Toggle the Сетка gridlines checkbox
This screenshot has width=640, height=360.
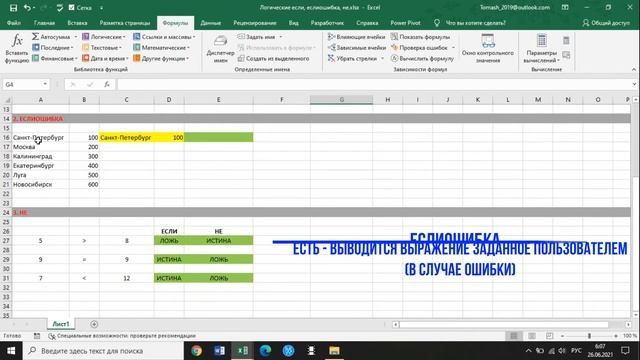pos(72,8)
